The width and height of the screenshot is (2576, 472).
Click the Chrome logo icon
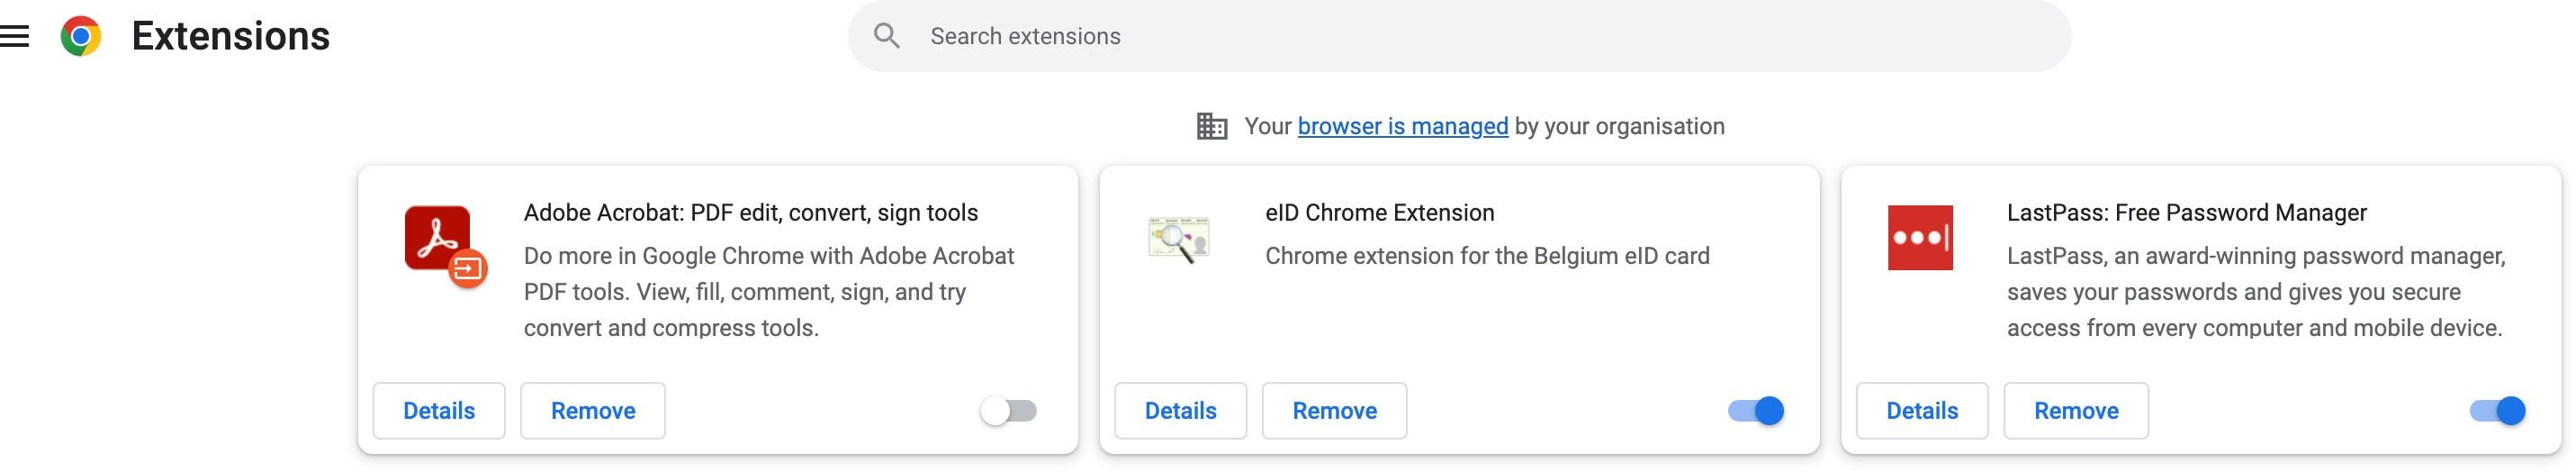click(x=81, y=37)
